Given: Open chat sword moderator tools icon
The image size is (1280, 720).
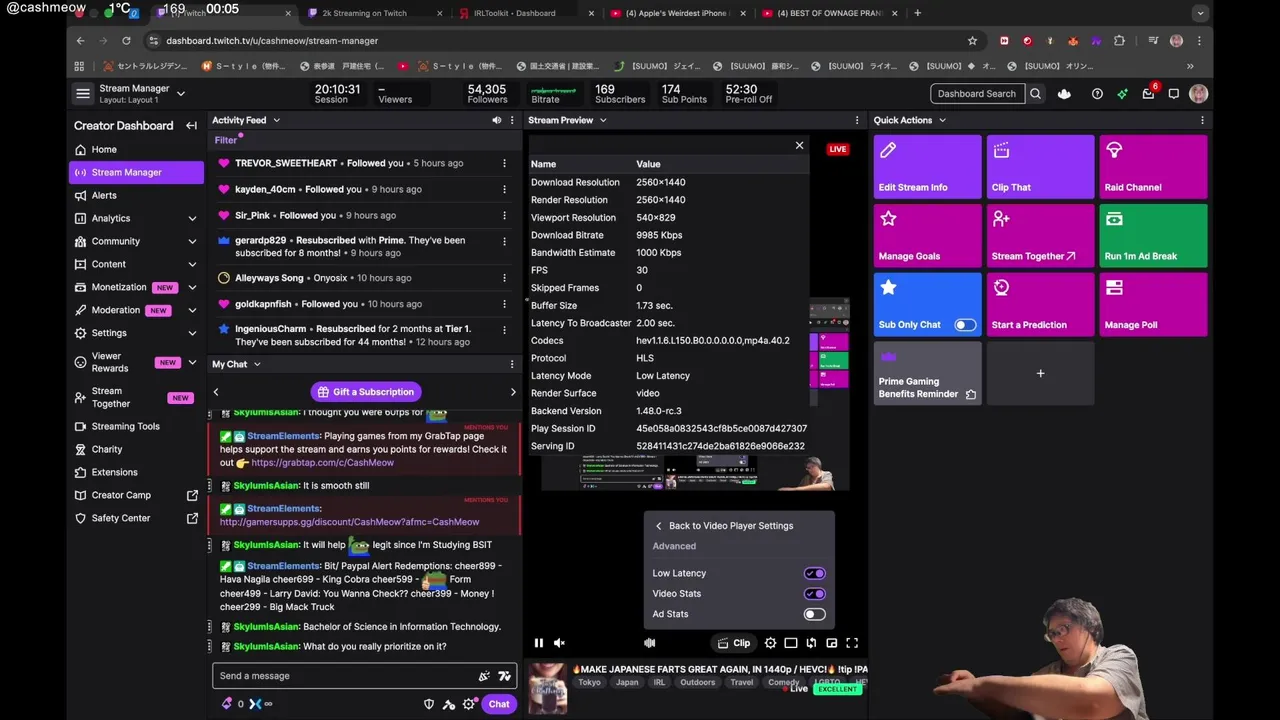Looking at the screenshot, I should pos(449,704).
